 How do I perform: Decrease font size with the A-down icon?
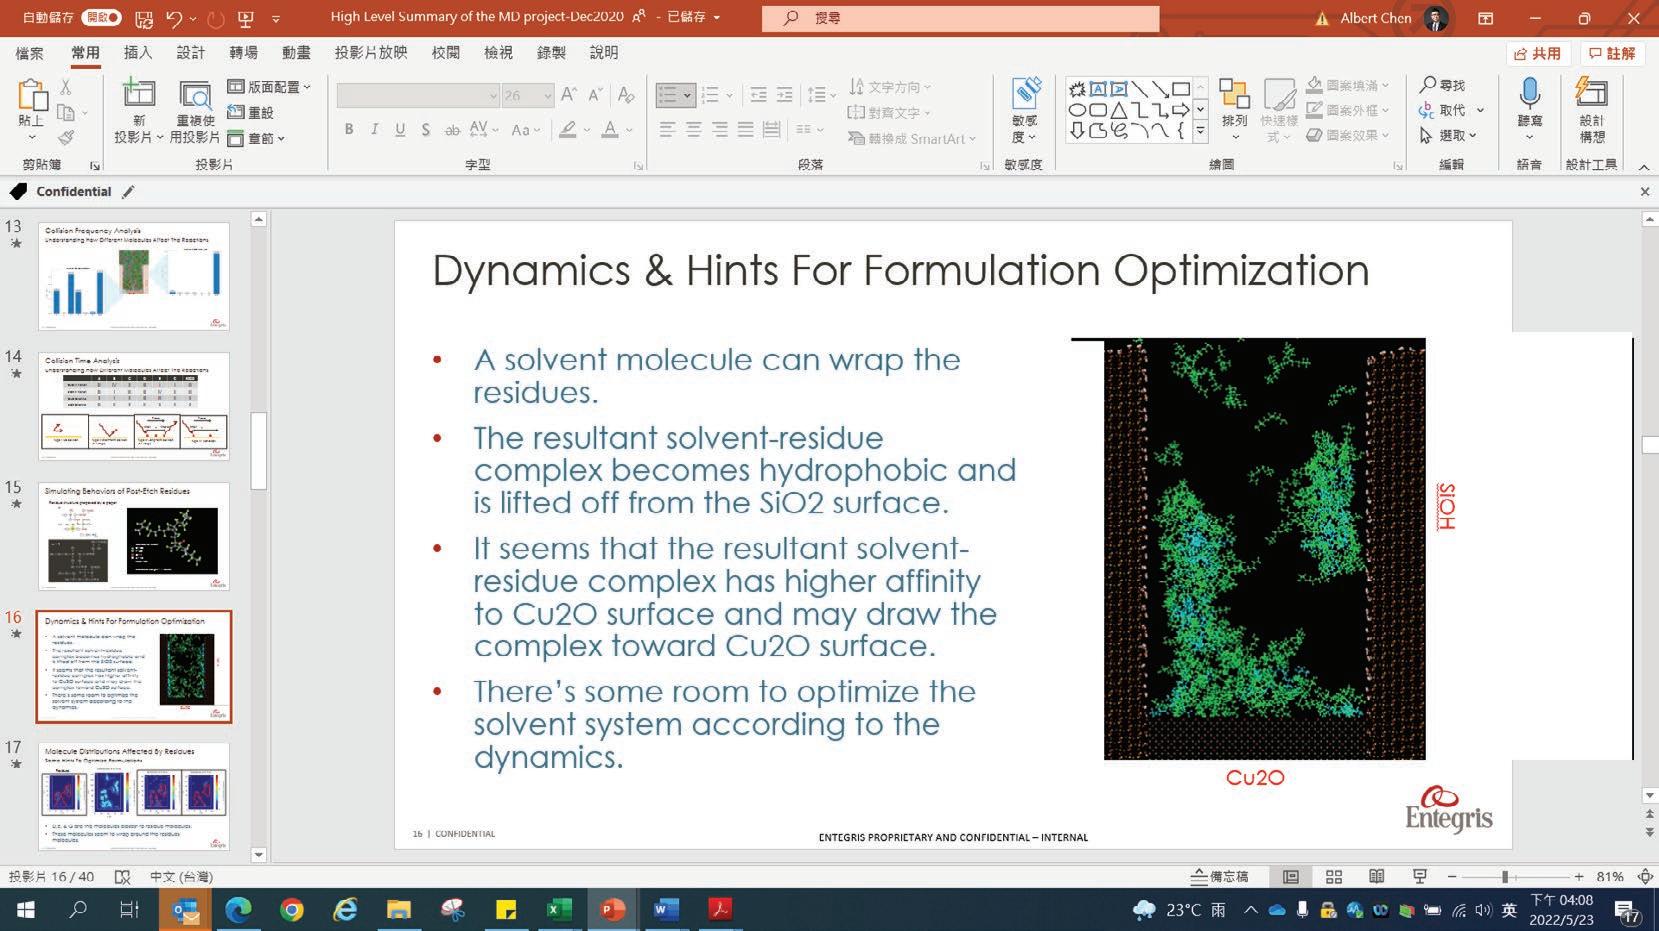pos(595,95)
